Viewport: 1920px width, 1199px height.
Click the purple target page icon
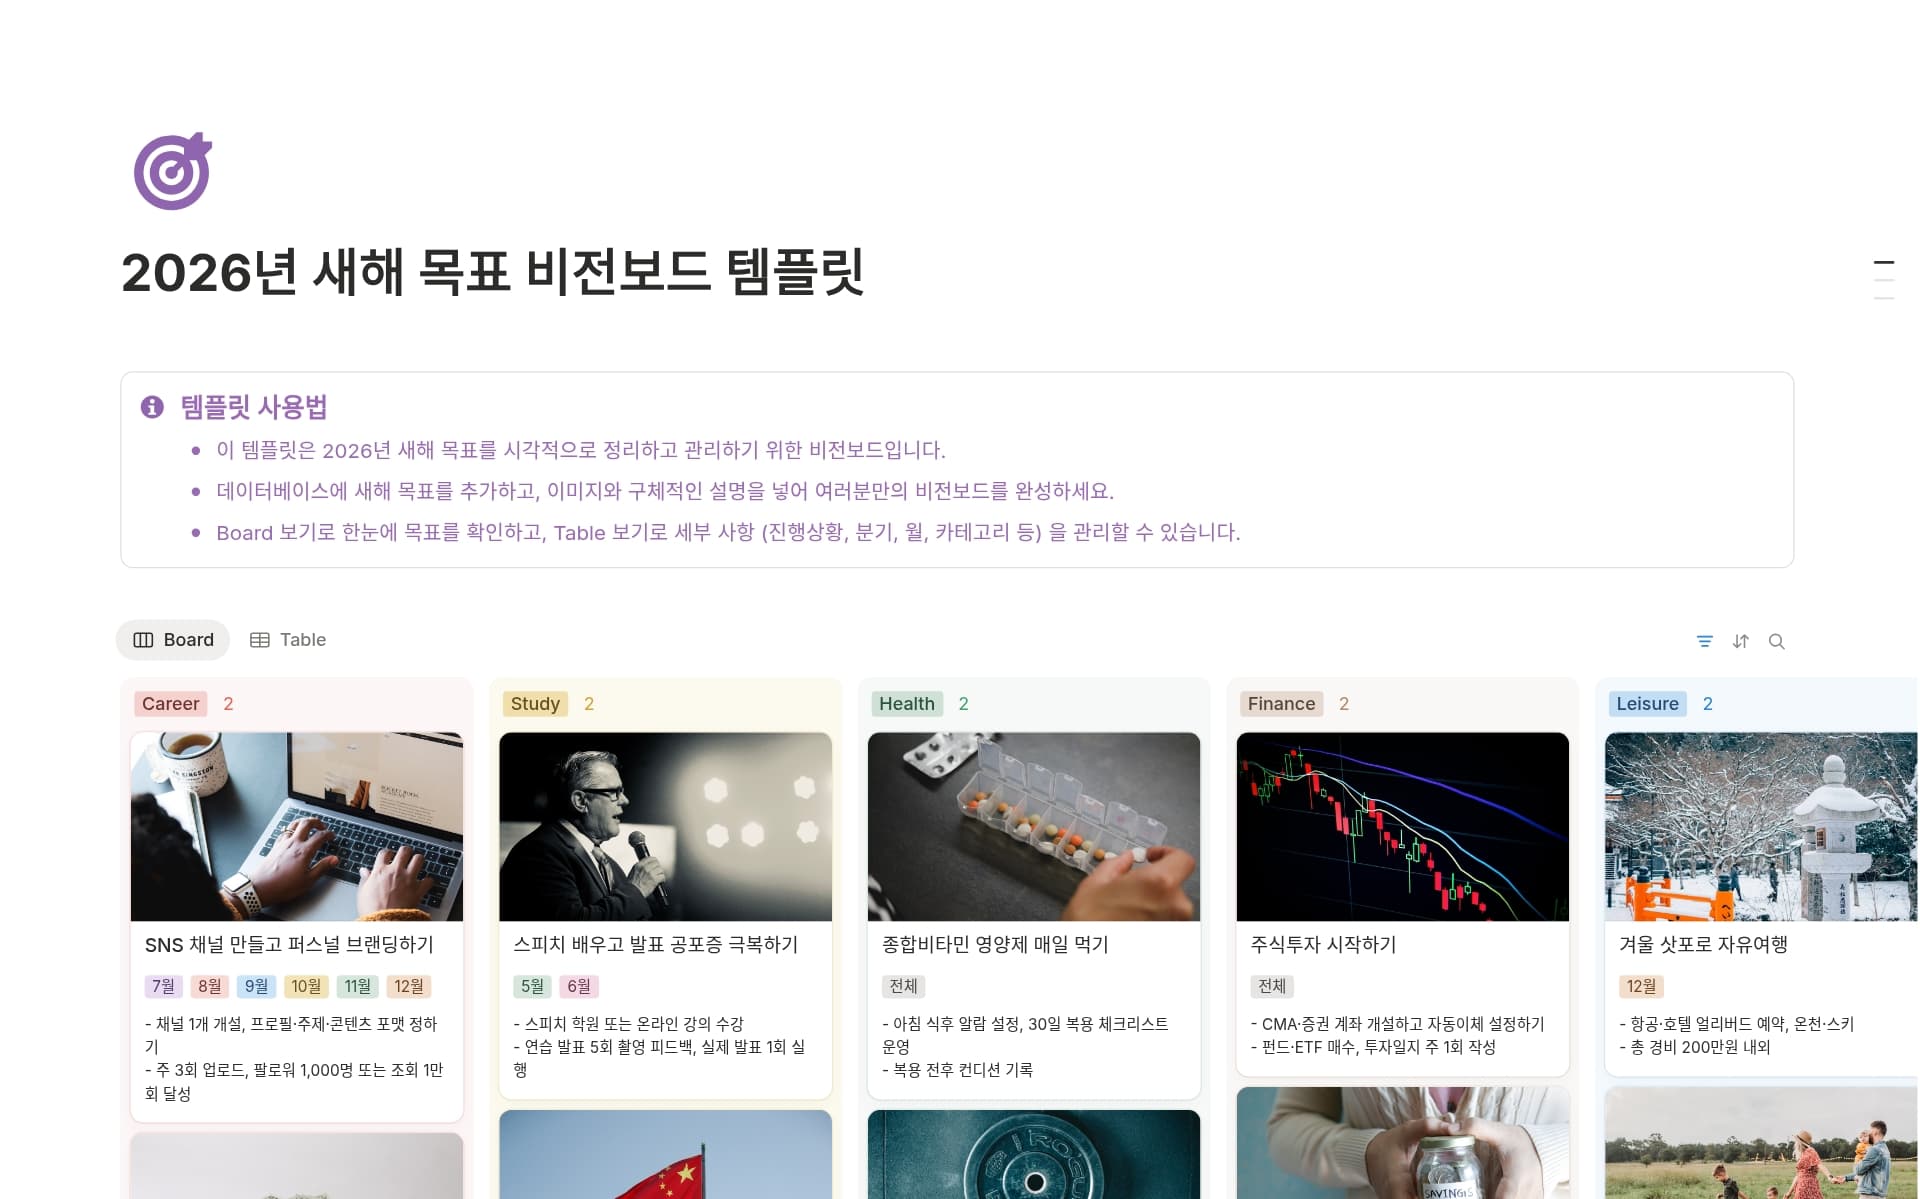tap(172, 171)
